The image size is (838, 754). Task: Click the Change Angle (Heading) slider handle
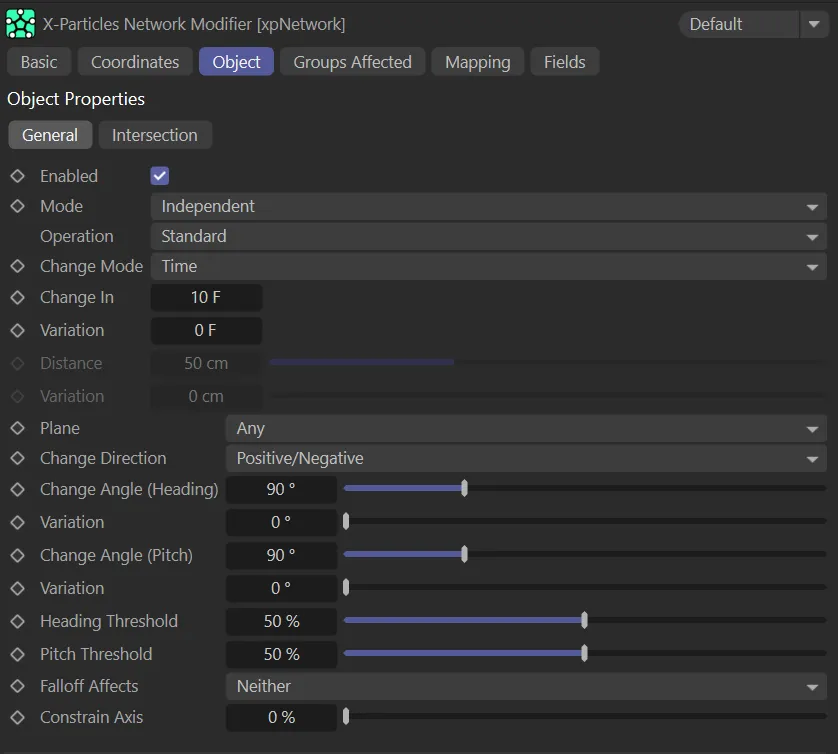tap(464, 489)
